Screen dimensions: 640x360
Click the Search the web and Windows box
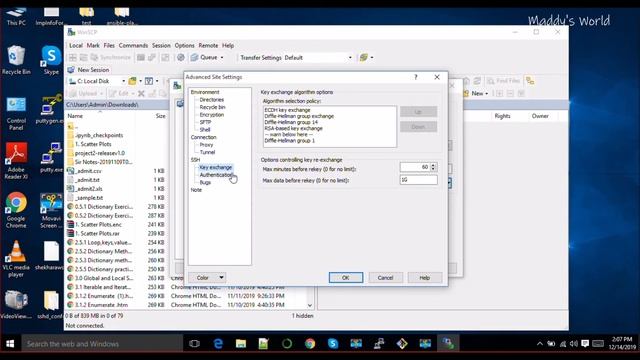click(x=102, y=344)
